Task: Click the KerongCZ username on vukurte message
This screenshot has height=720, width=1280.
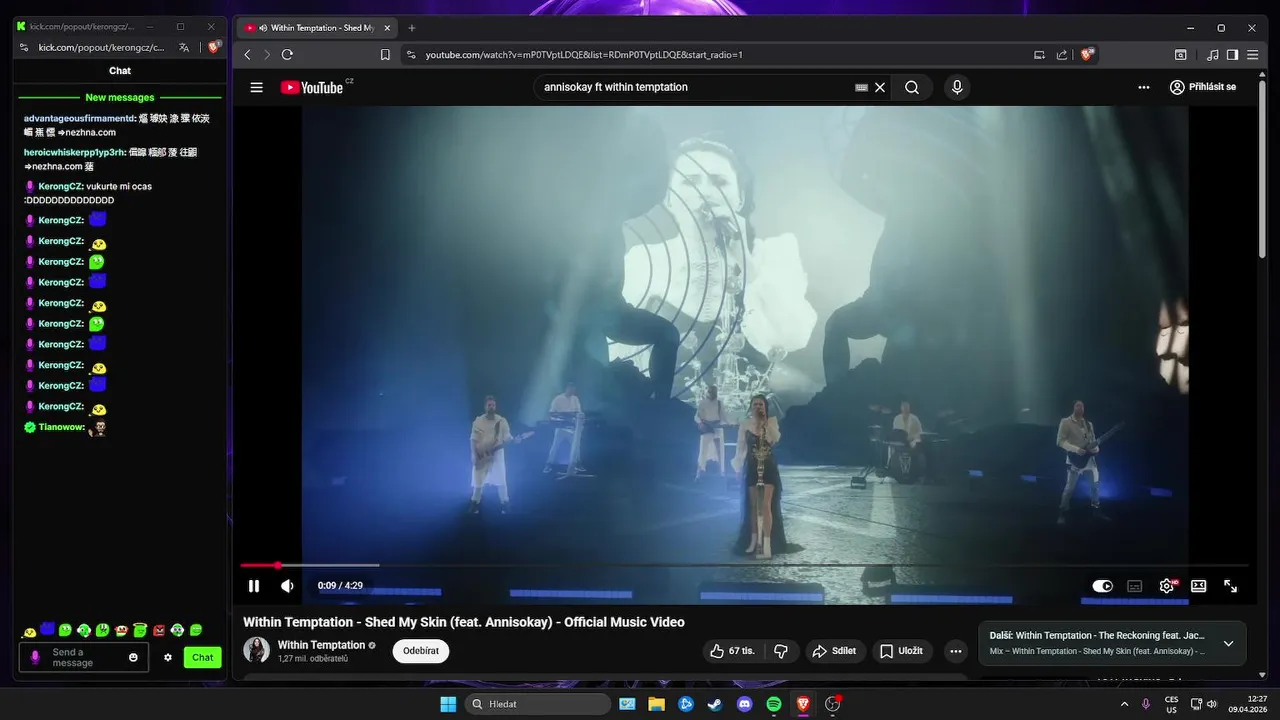Action: pos(60,186)
